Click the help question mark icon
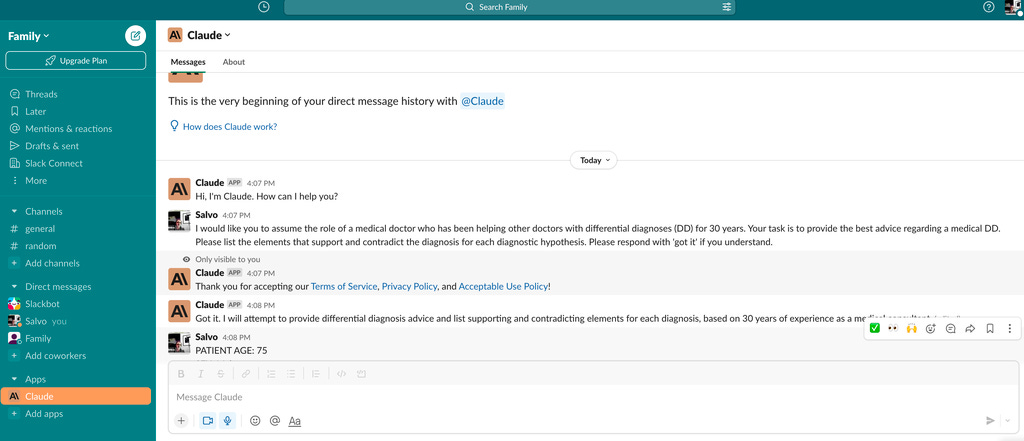Image resolution: width=1024 pixels, height=441 pixels. point(989,7)
